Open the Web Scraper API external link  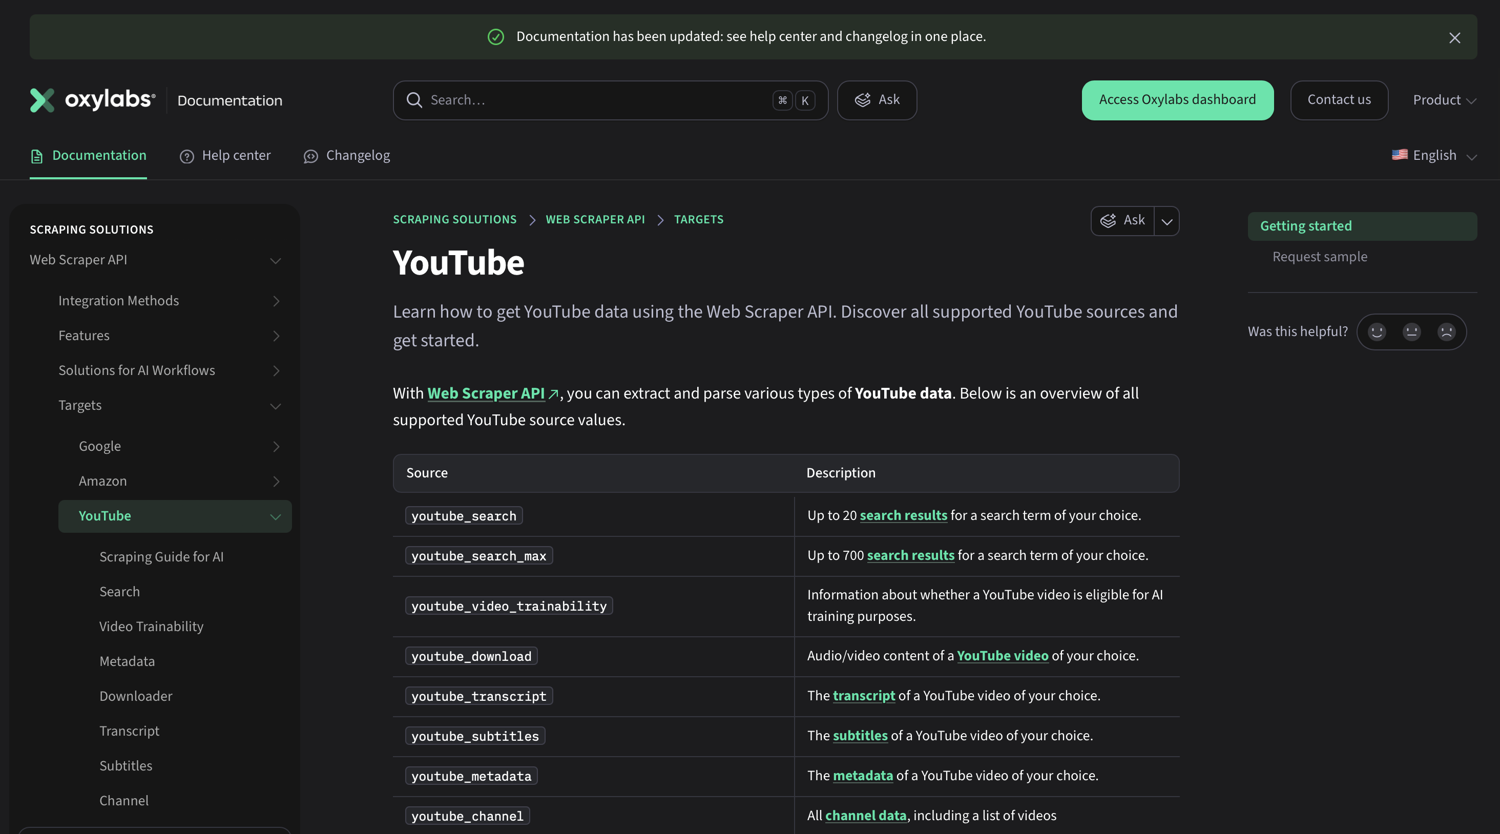click(x=493, y=393)
